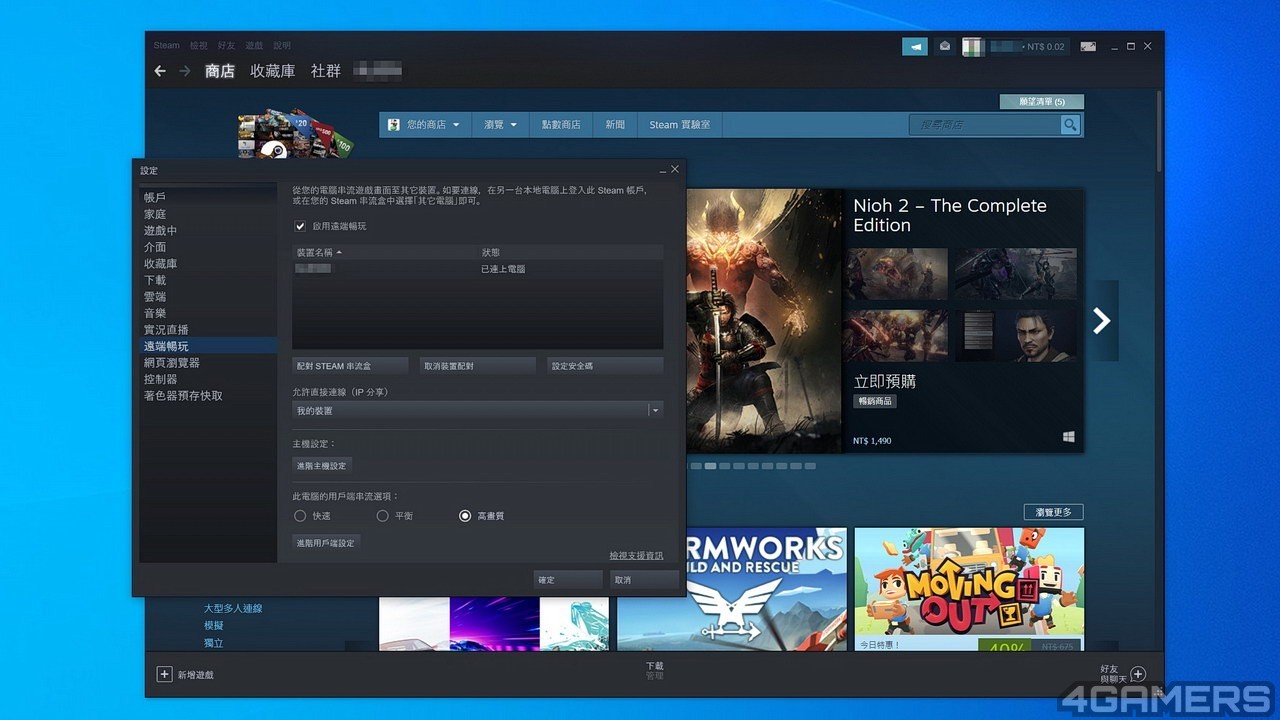Open the 大型多人連線 category link
Screen dimensions: 1280x720
pyautogui.click(x=233, y=608)
